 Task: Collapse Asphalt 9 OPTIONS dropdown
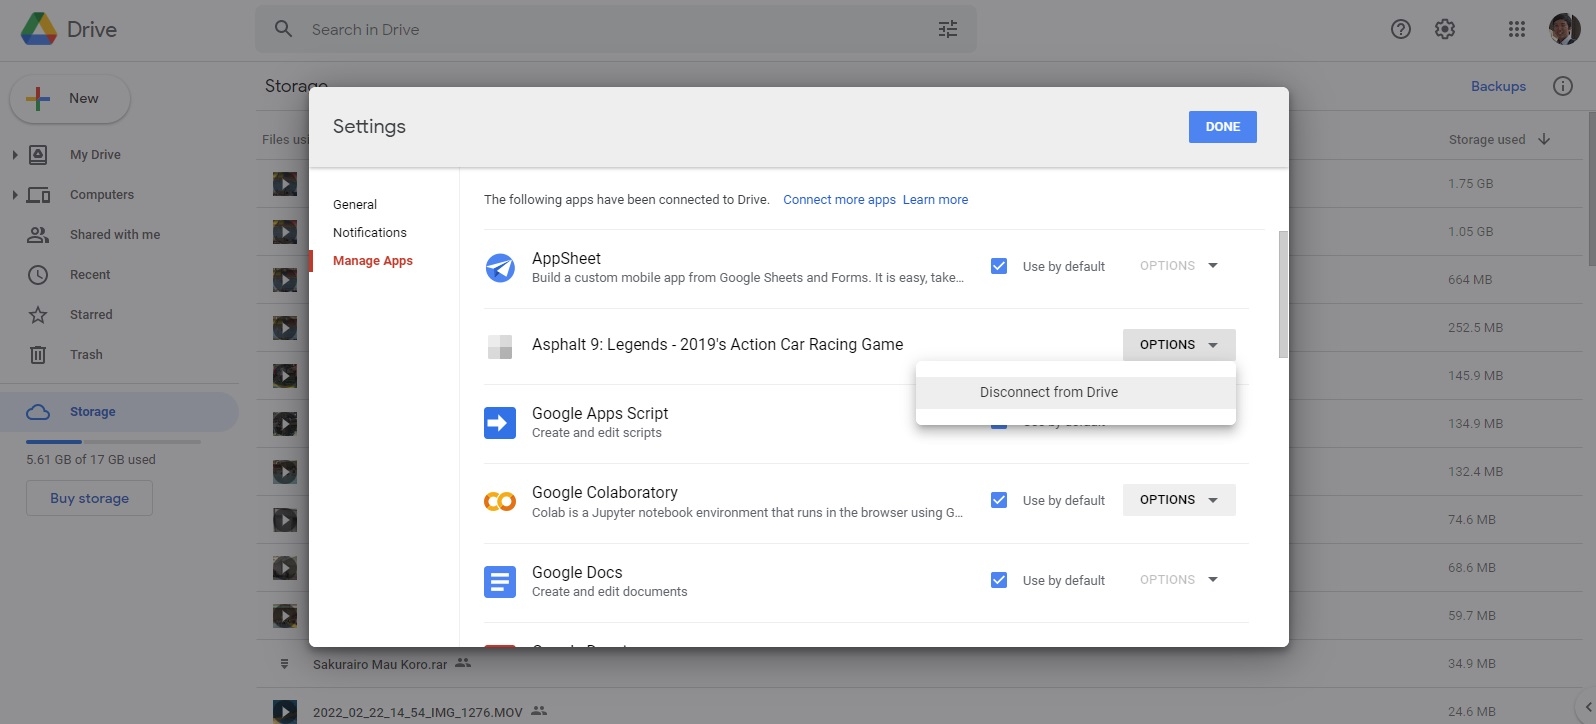pos(1179,345)
